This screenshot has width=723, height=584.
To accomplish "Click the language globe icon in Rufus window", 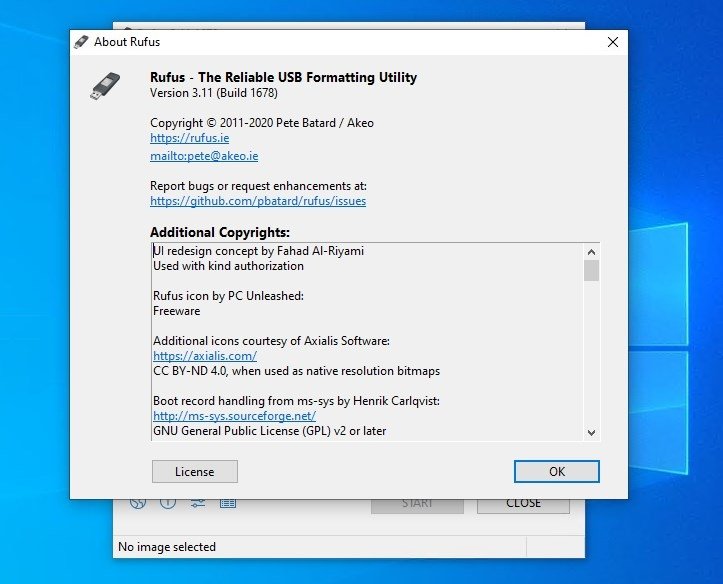I will pos(138,503).
